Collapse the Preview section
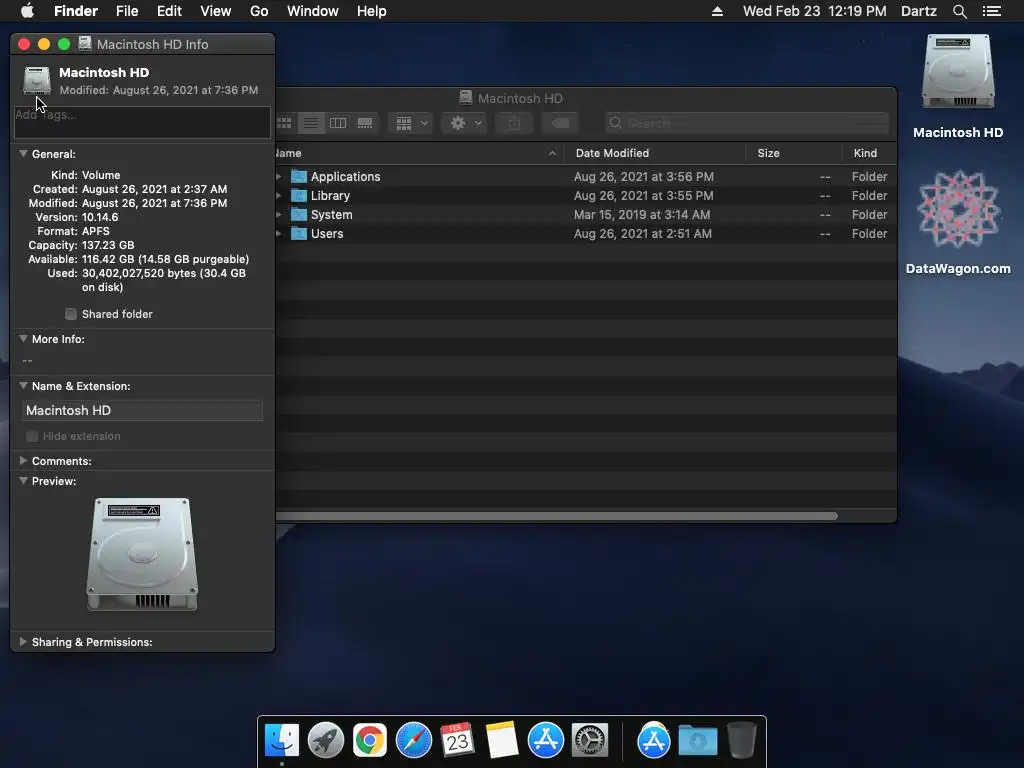The width and height of the screenshot is (1024, 768). click(x=24, y=481)
